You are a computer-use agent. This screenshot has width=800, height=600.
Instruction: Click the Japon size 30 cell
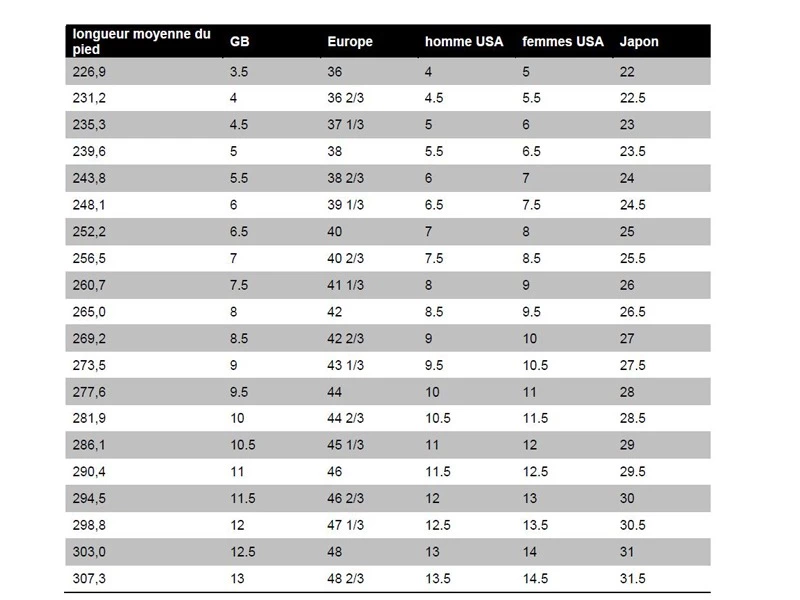pyautogui.click(x=628, y=498)
